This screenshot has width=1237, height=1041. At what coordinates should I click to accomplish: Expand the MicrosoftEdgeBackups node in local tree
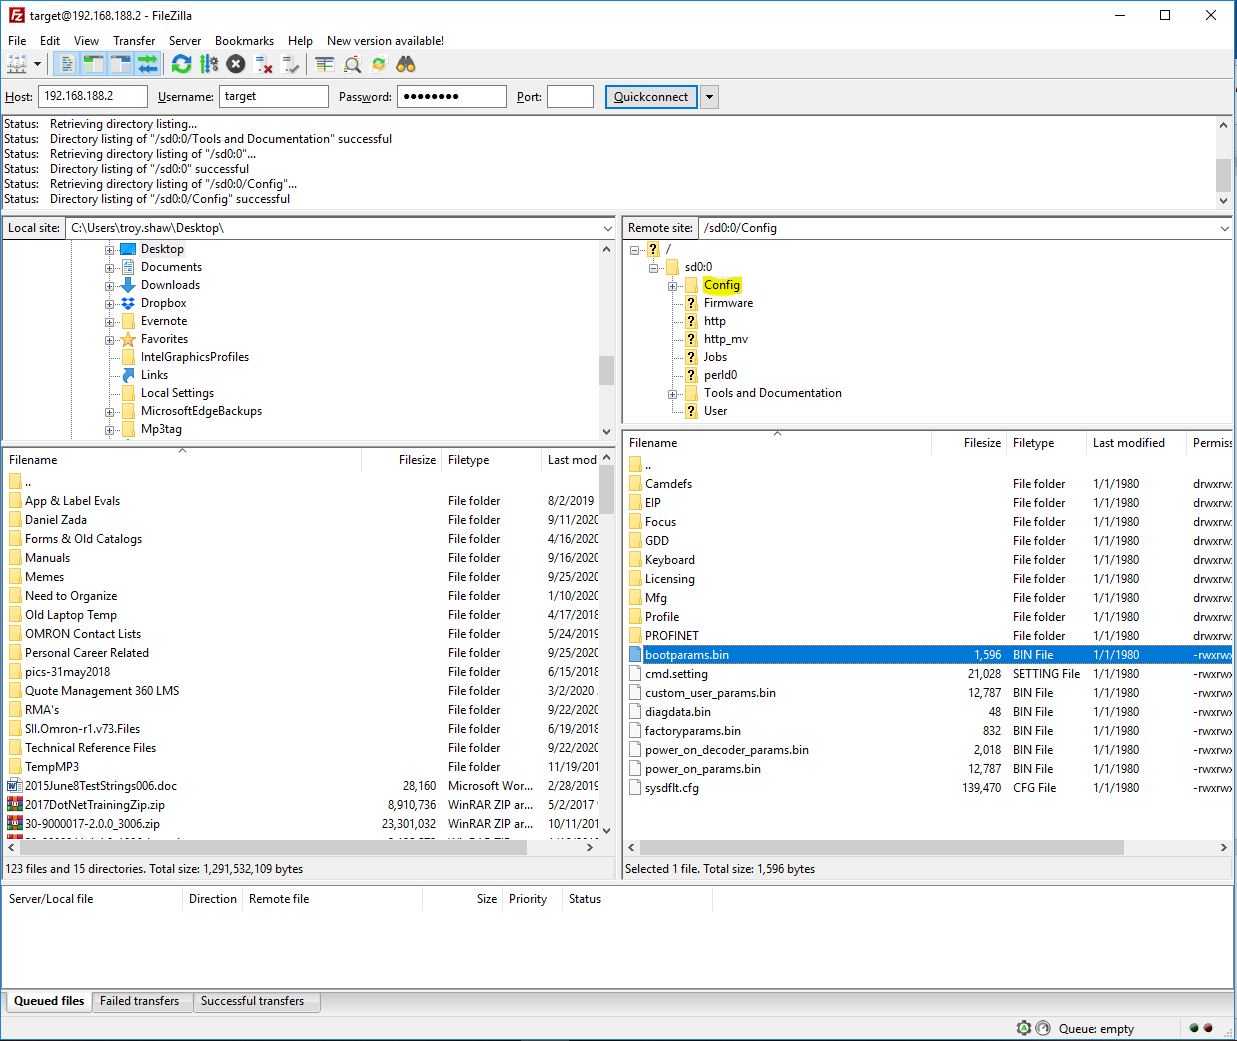point(109,412)
